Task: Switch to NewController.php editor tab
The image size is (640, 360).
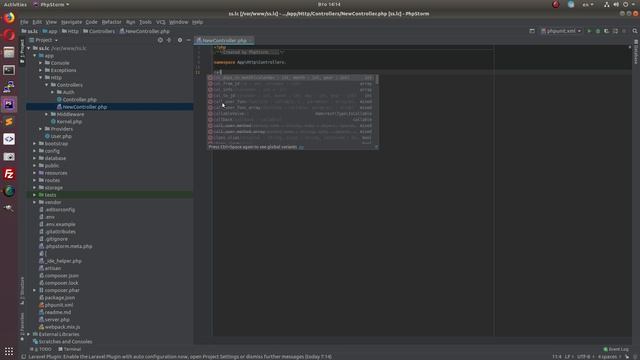Action: pyautogui.click(x=224, y=40)
